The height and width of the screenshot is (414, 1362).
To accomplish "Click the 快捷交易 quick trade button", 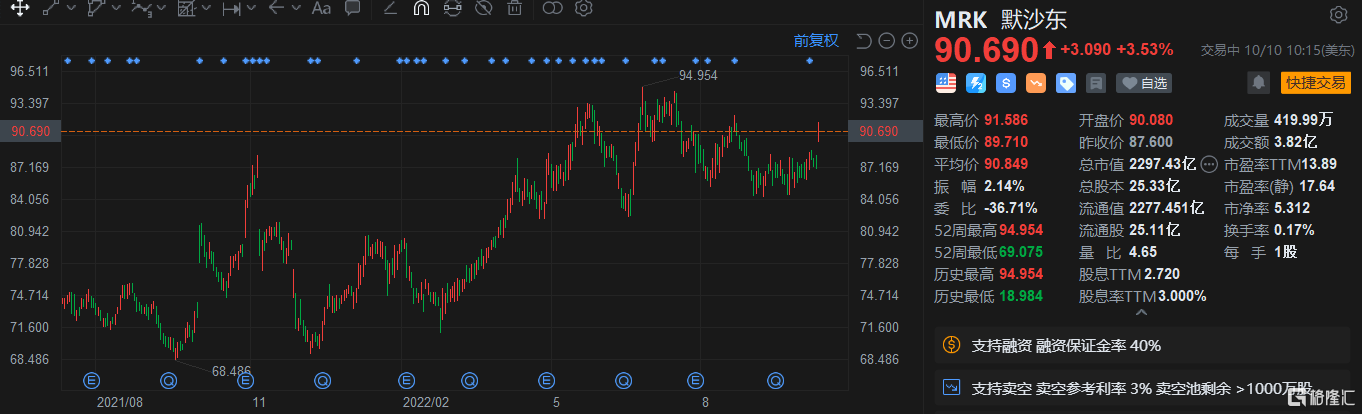I will (x=1314, y=82).
